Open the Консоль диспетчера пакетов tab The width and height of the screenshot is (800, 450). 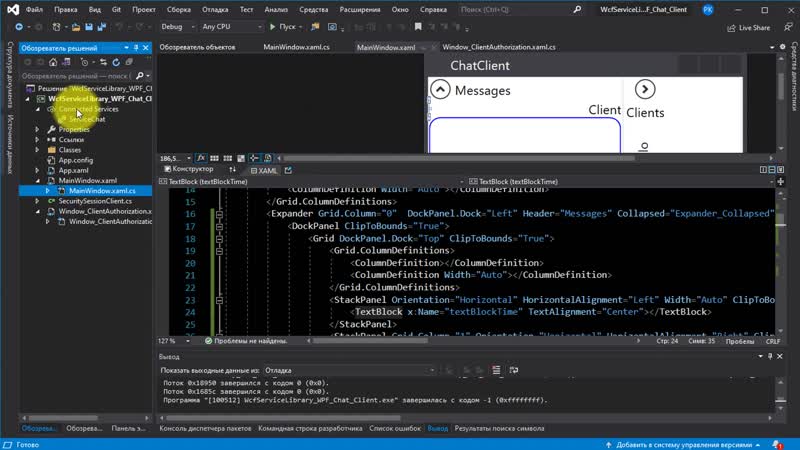[205, 429]
